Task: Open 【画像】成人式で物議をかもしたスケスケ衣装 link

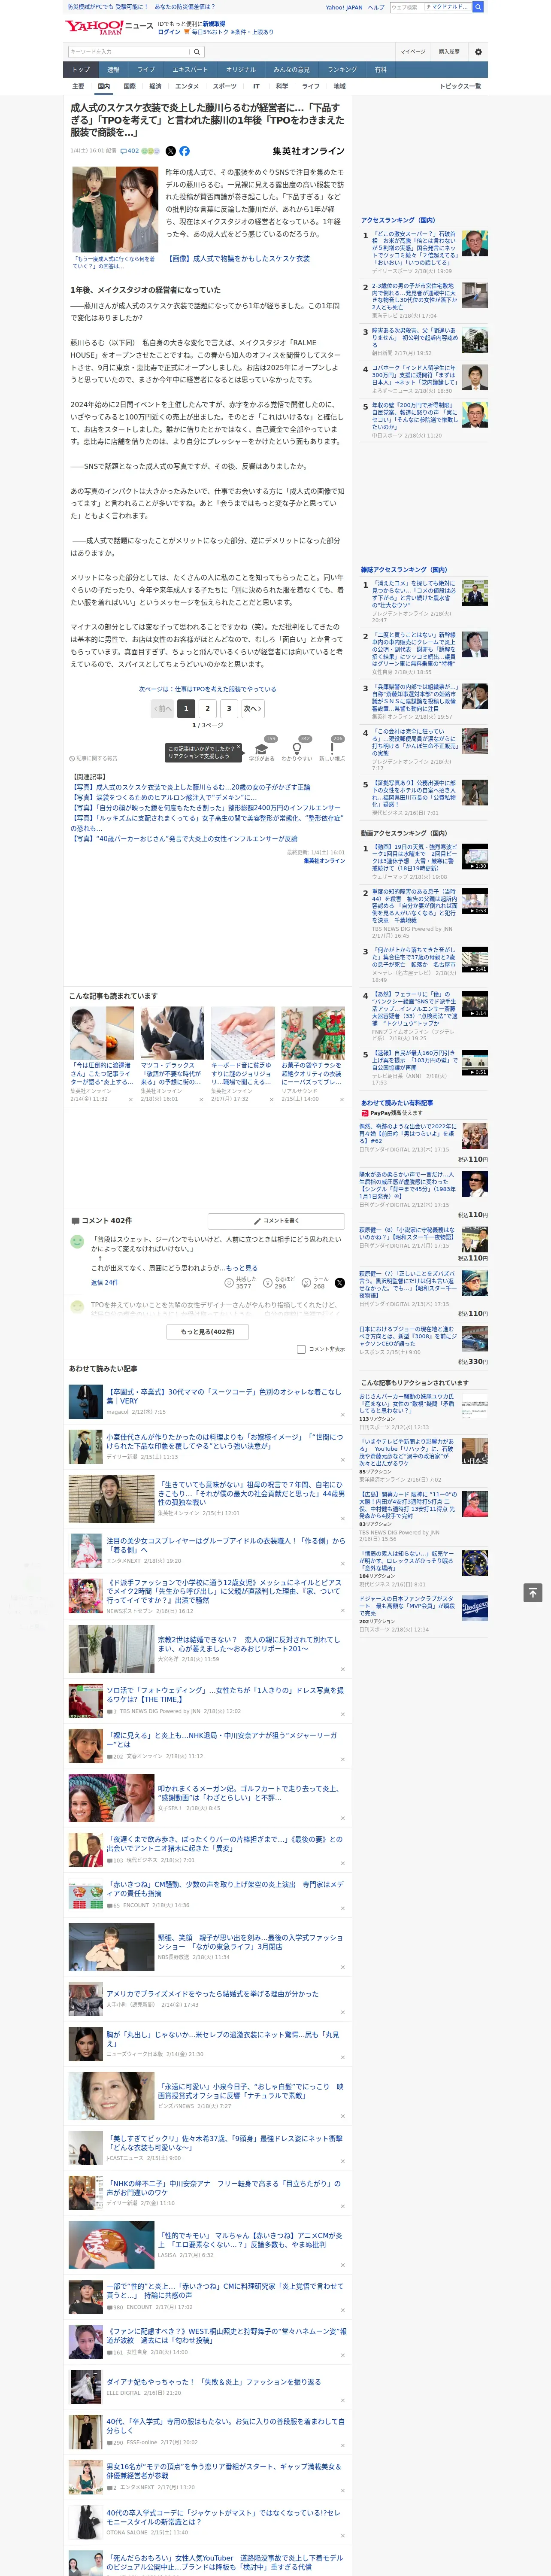Action: coord(238,258)
